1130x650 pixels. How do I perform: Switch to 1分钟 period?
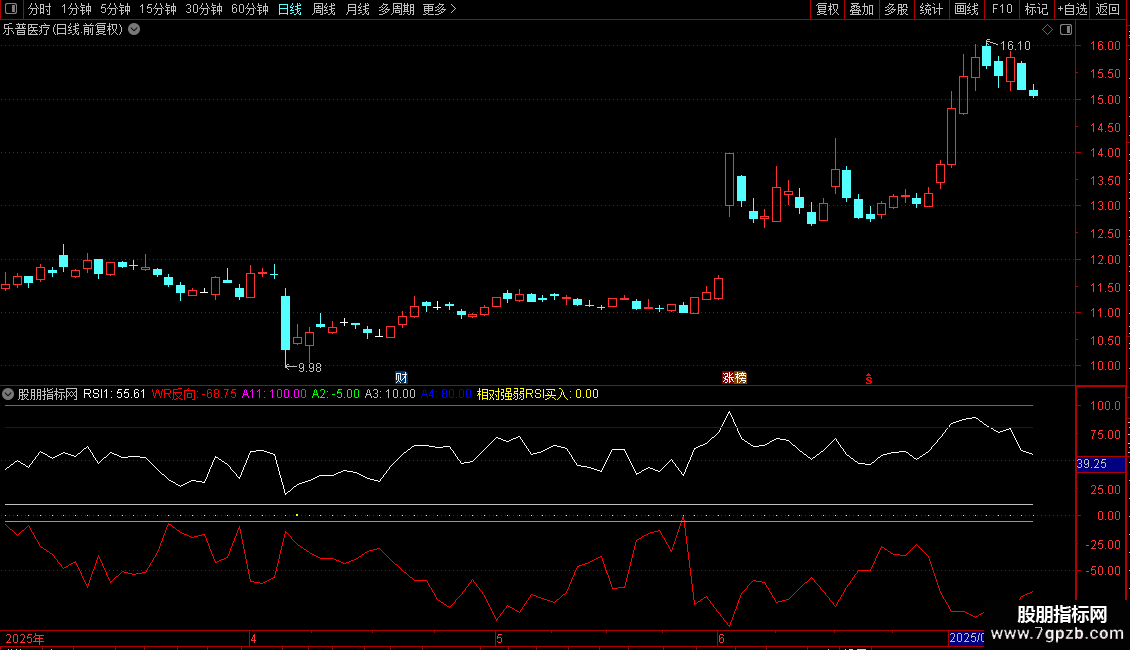[x=76, y=9]
